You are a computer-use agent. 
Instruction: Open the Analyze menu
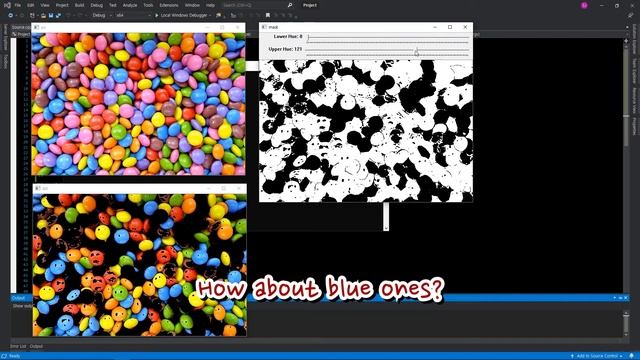tap(130, 5)
